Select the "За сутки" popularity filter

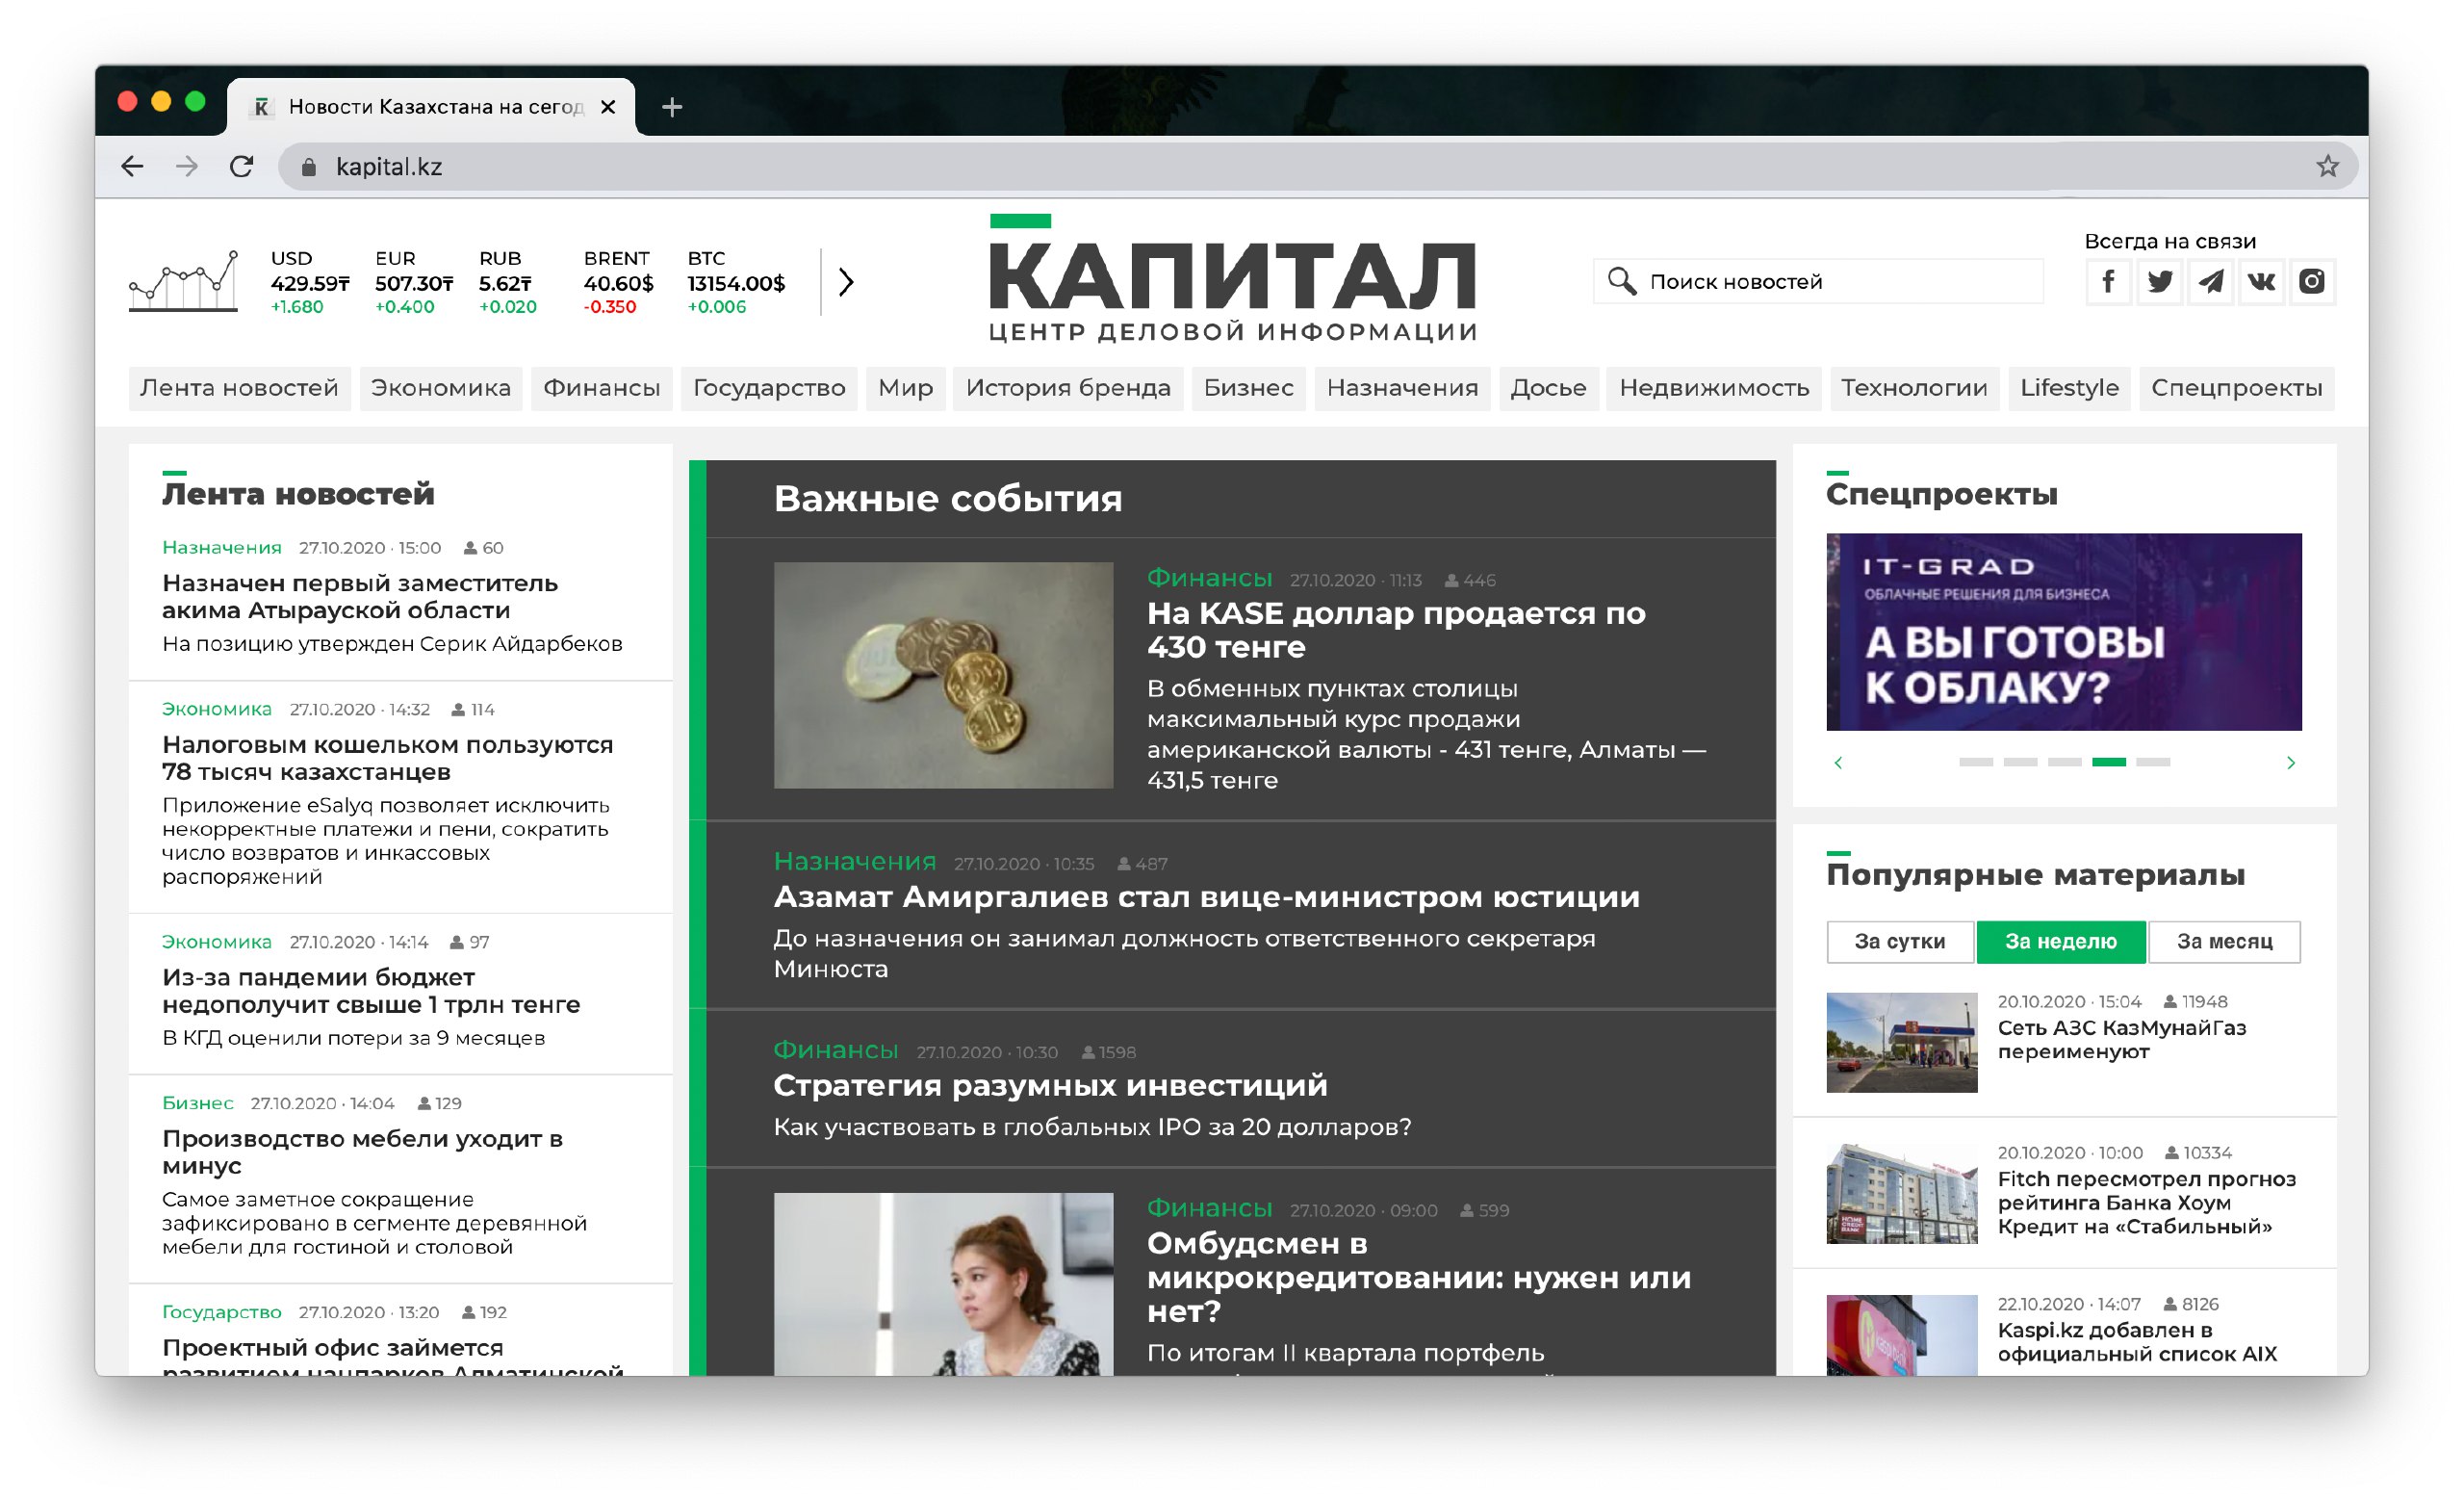pyautogui.click(x=1899, y=941)
